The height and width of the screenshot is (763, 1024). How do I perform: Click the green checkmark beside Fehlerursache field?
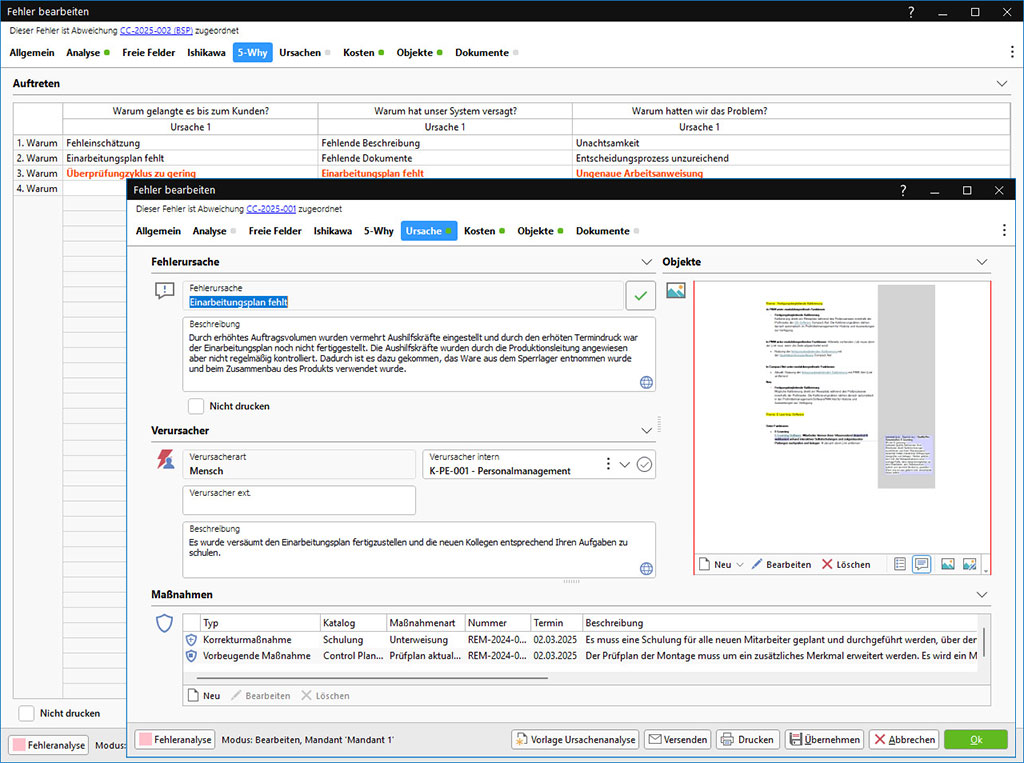point(640,295)
